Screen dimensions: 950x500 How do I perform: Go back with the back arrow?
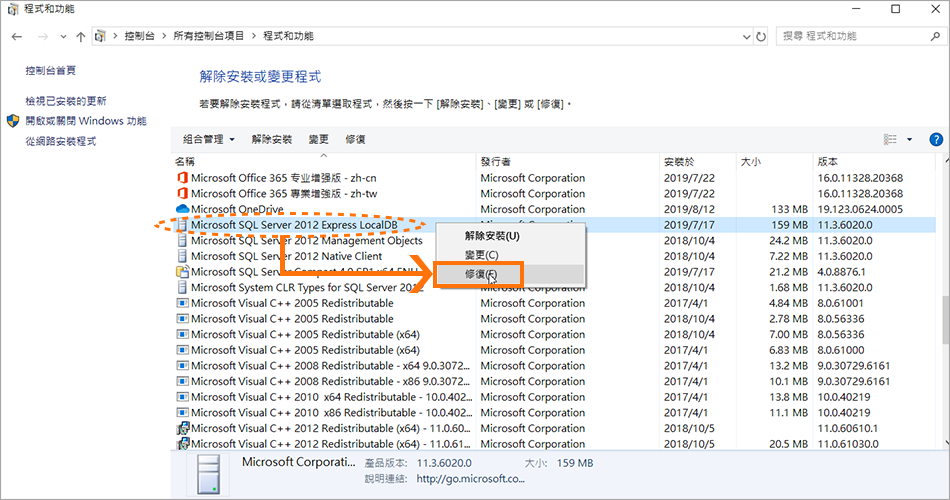click(x=17, y=36)
